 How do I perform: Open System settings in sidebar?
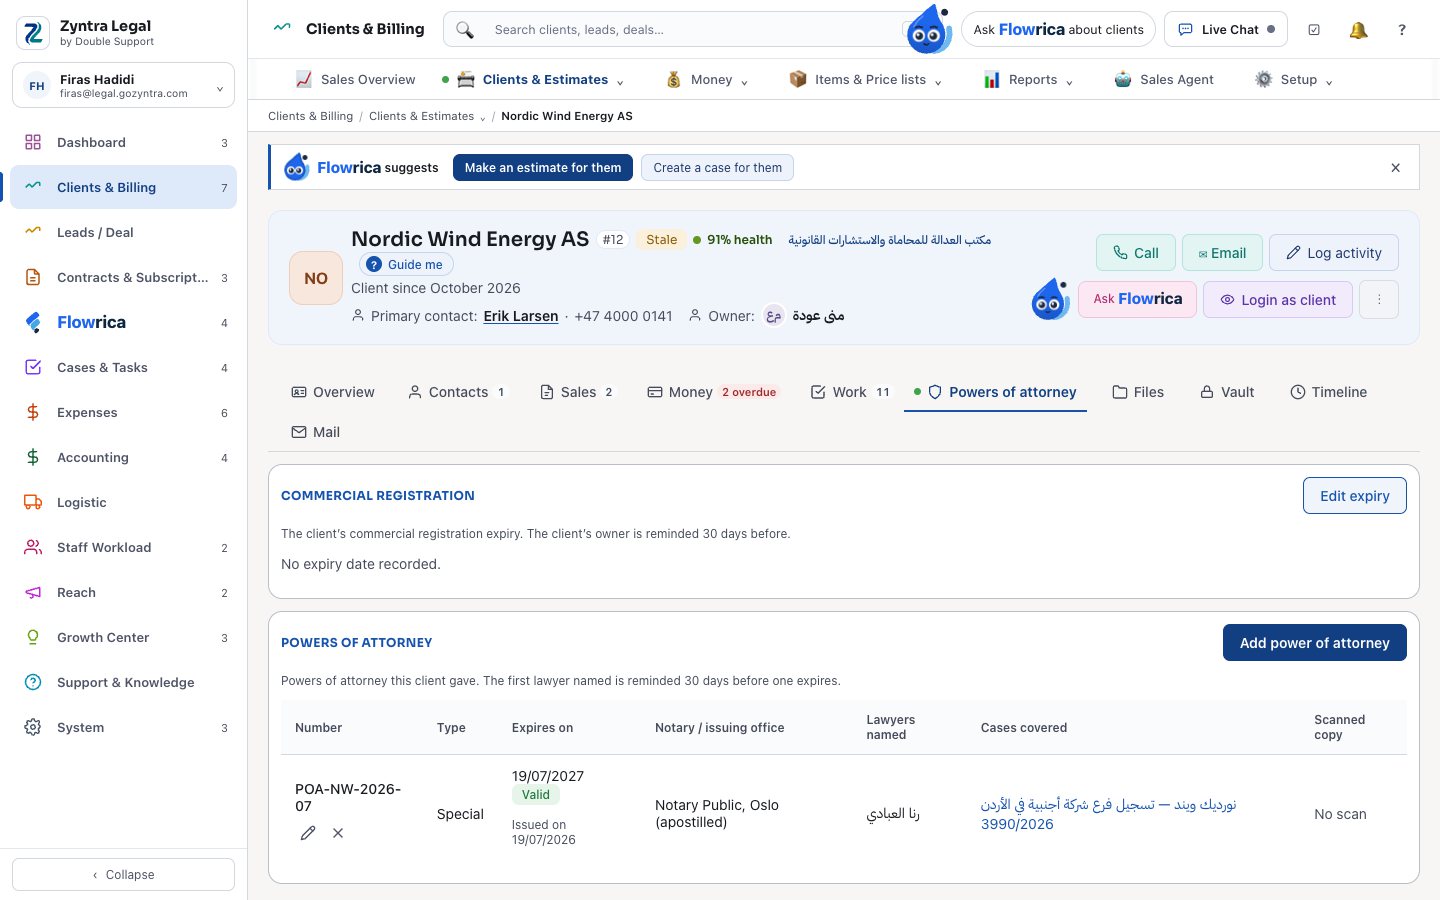(x=124, y=727)
